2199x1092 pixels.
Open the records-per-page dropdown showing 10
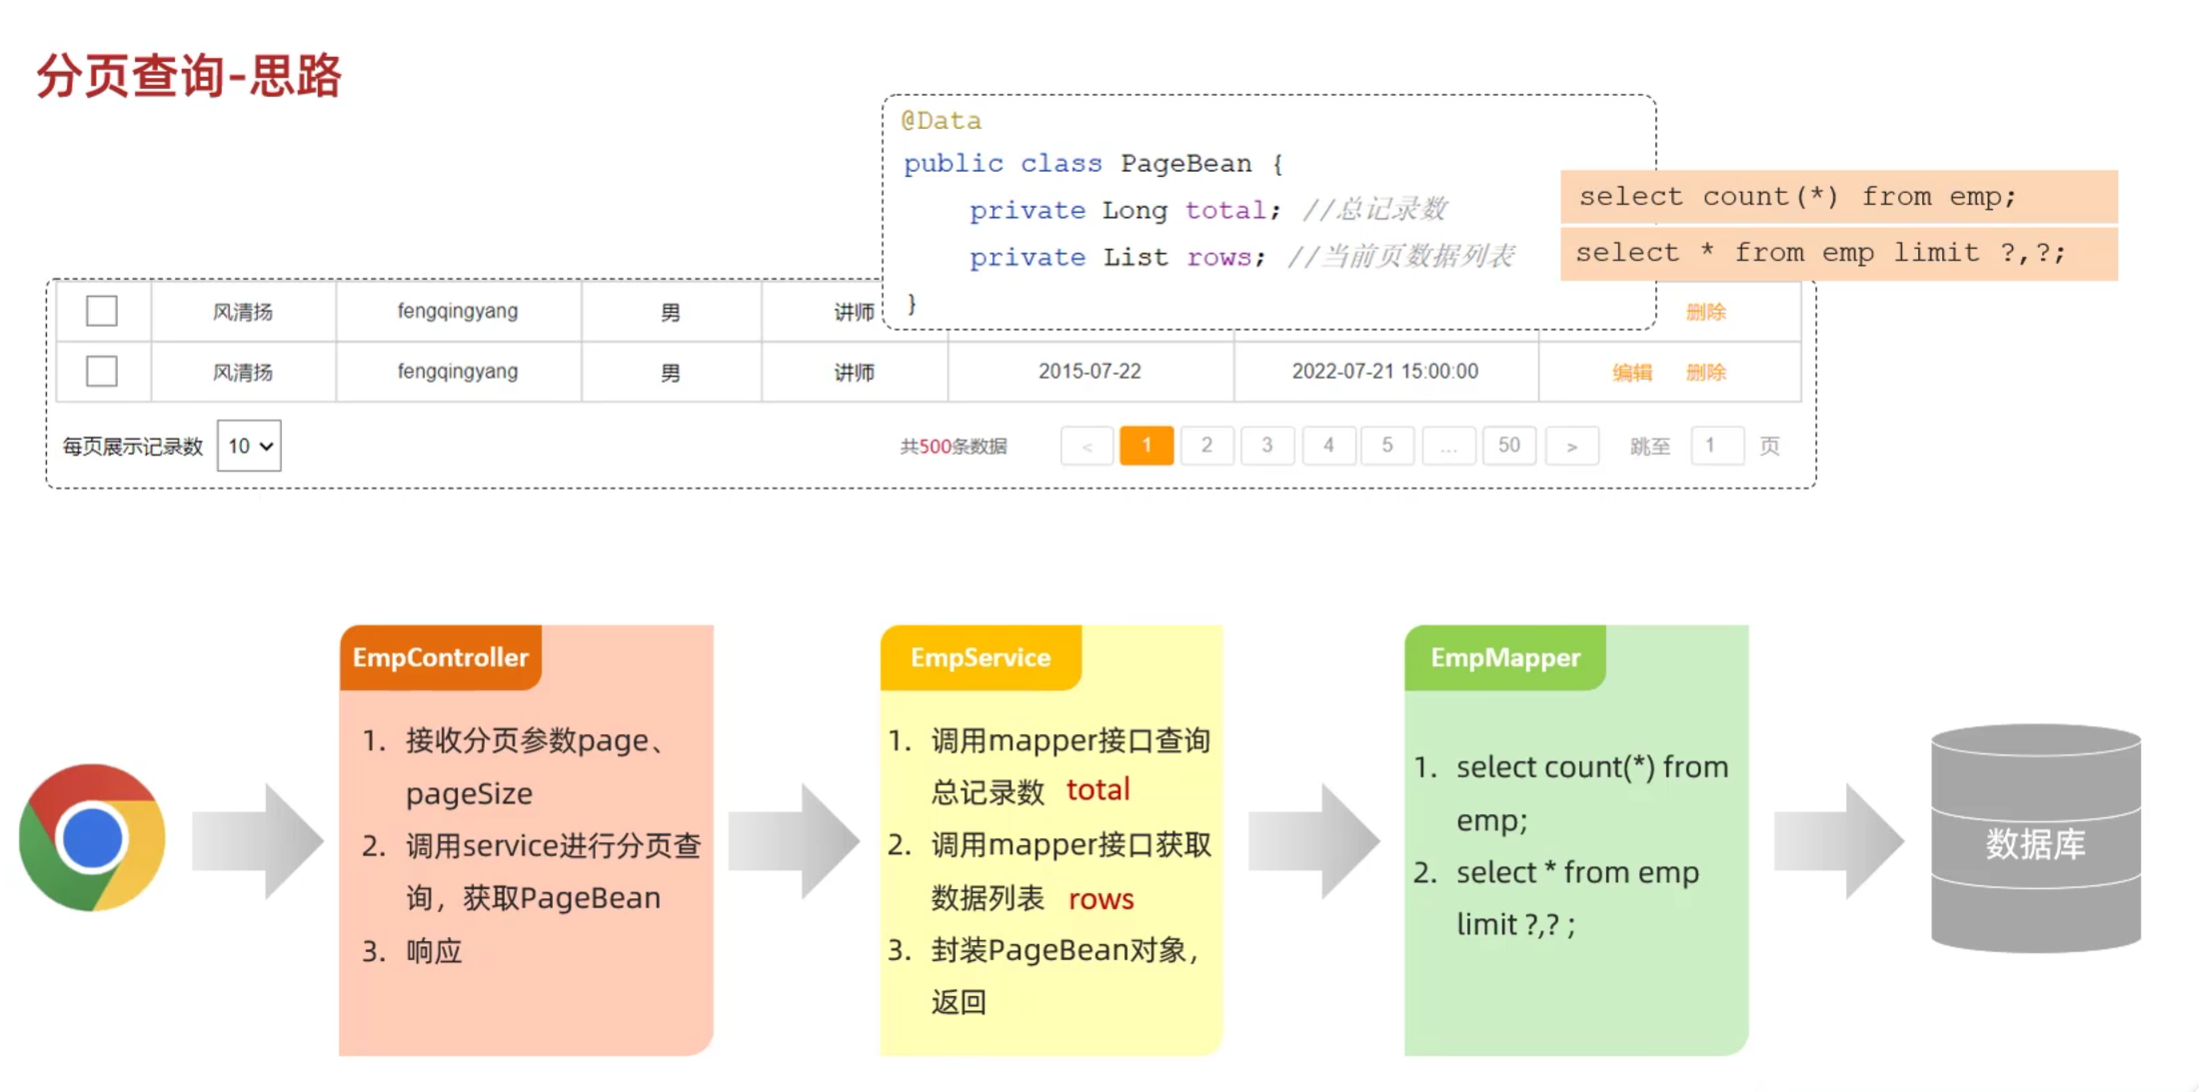[x=249, y=446]
